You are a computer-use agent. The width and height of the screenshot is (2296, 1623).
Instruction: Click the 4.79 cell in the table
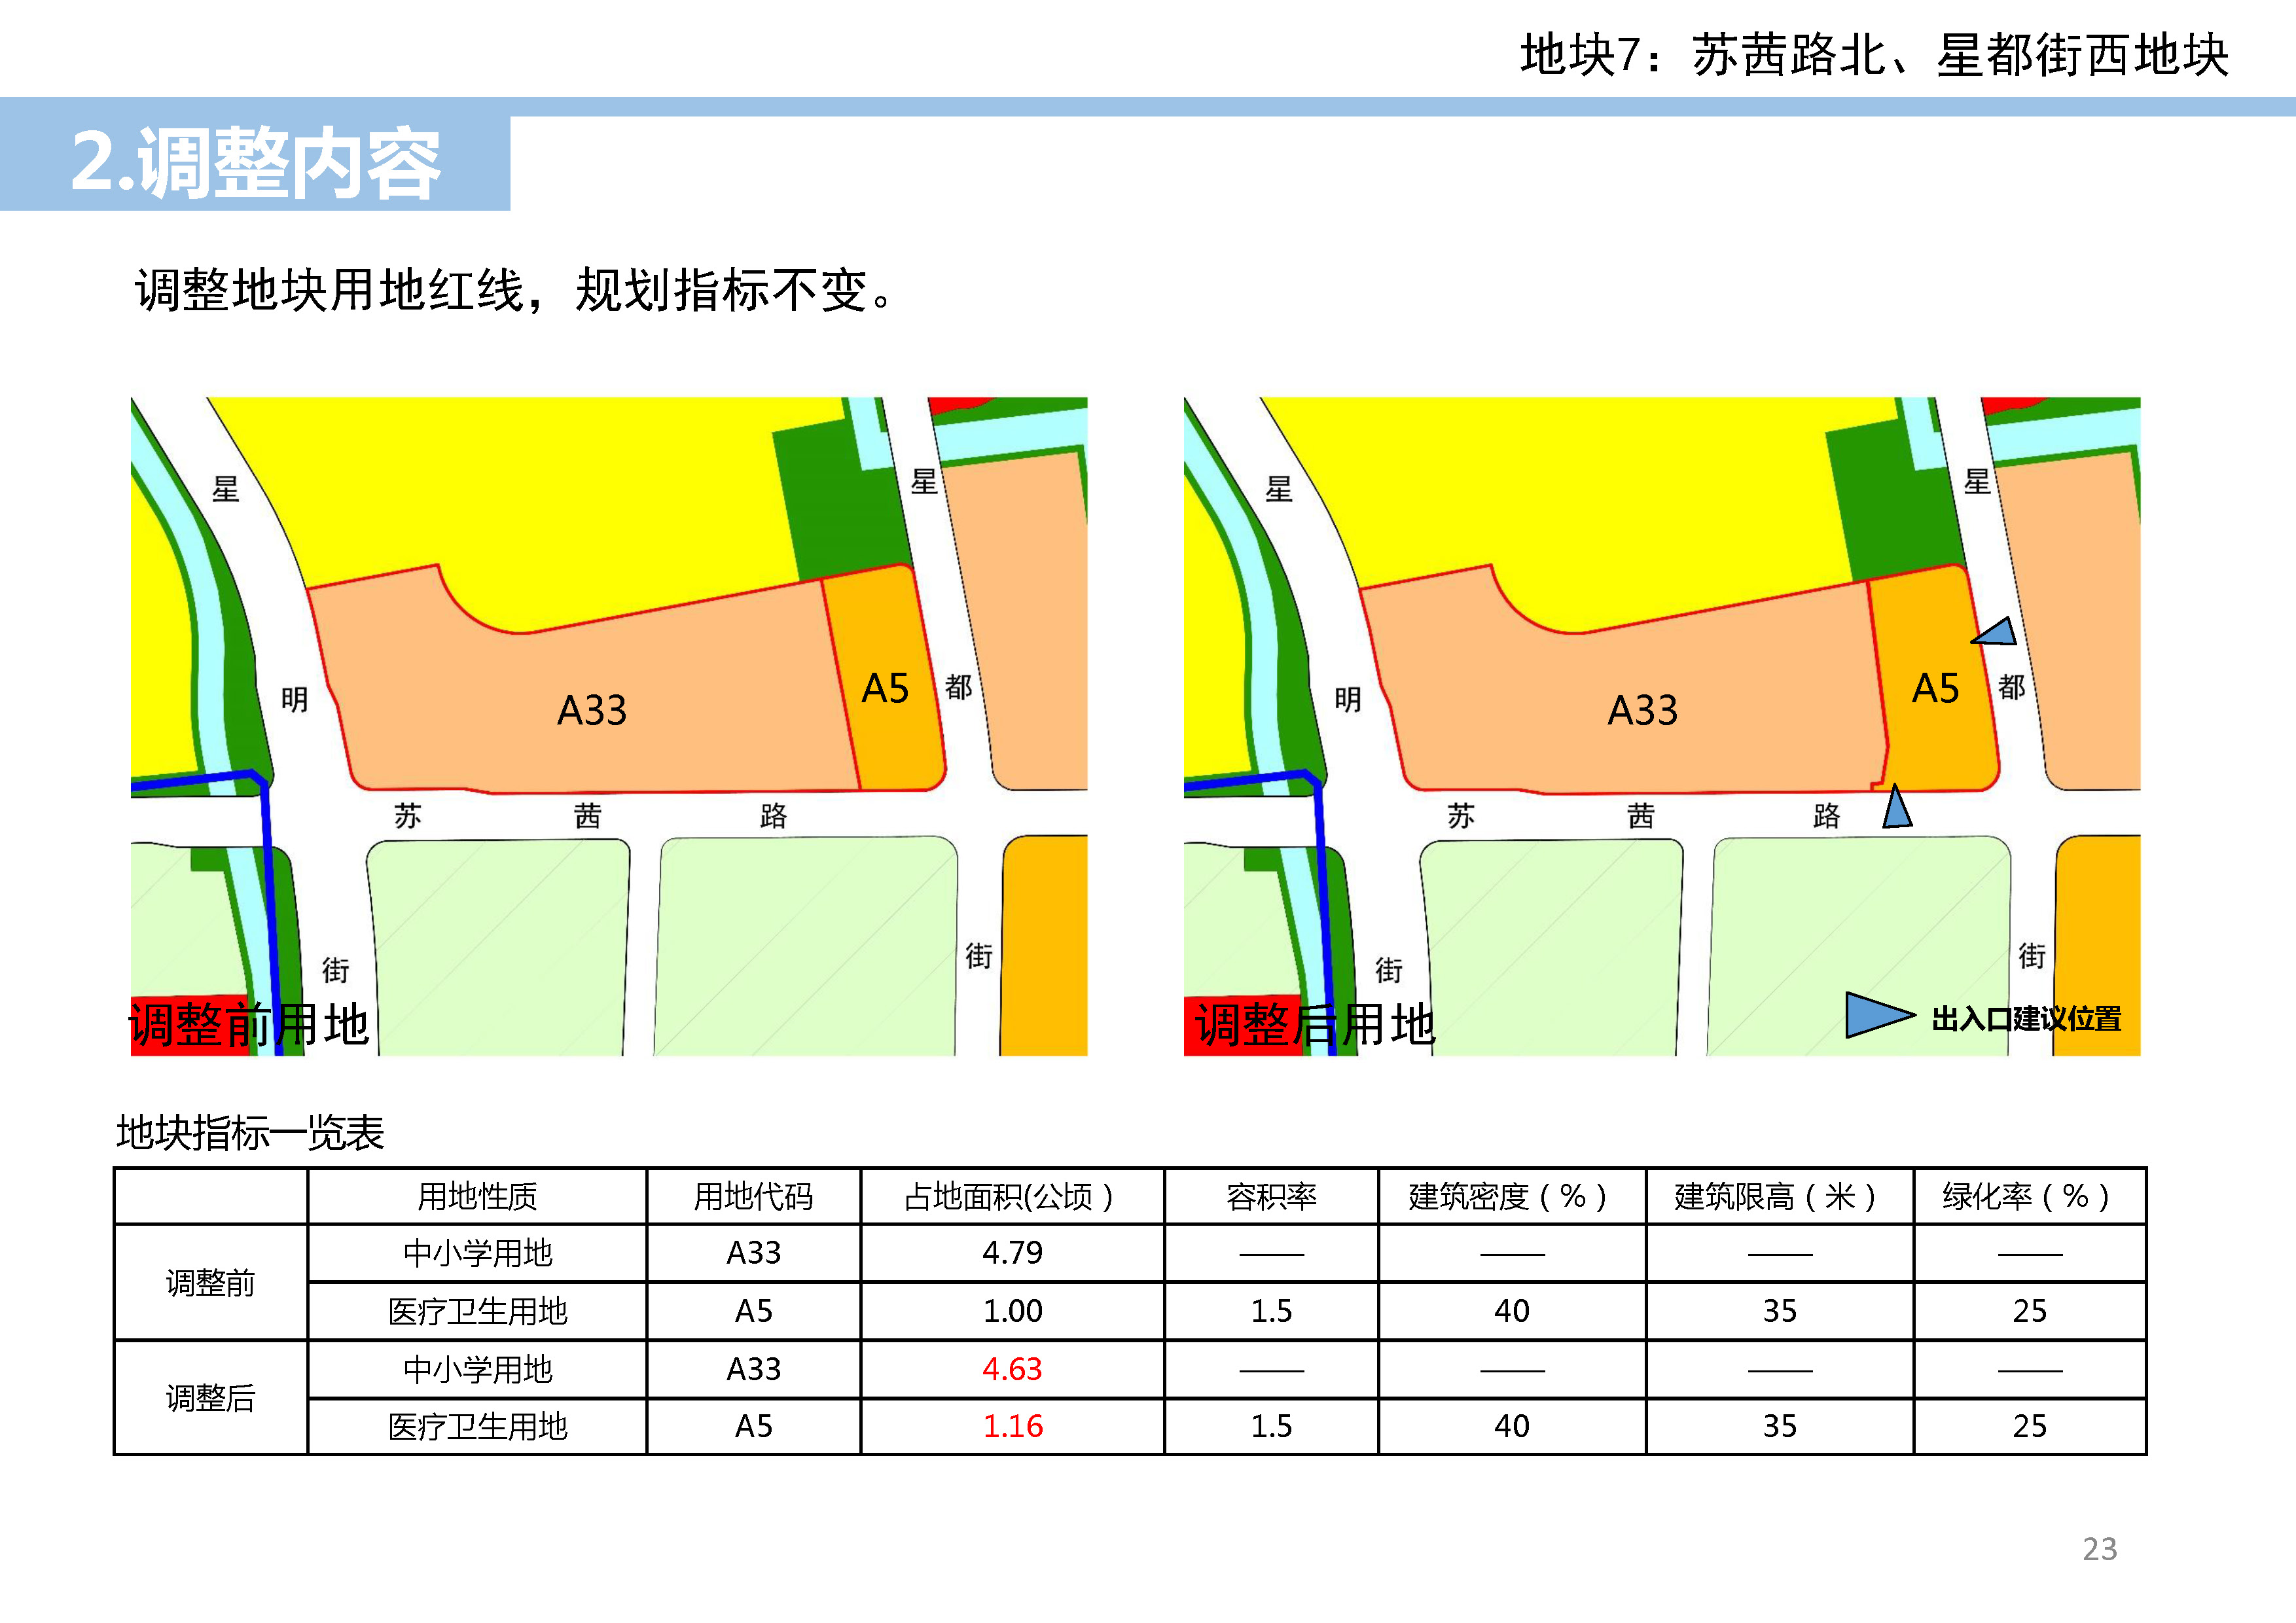pos(1011,1252)
